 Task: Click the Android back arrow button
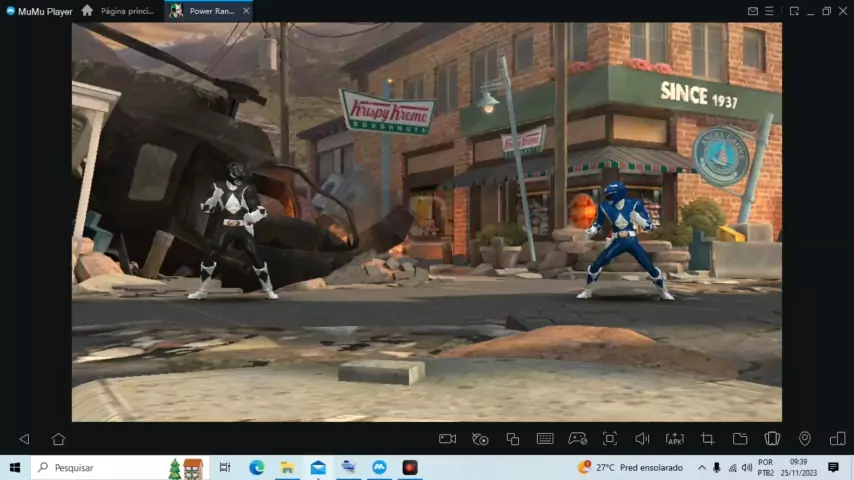pyautogui.click(x=25, y=439)
